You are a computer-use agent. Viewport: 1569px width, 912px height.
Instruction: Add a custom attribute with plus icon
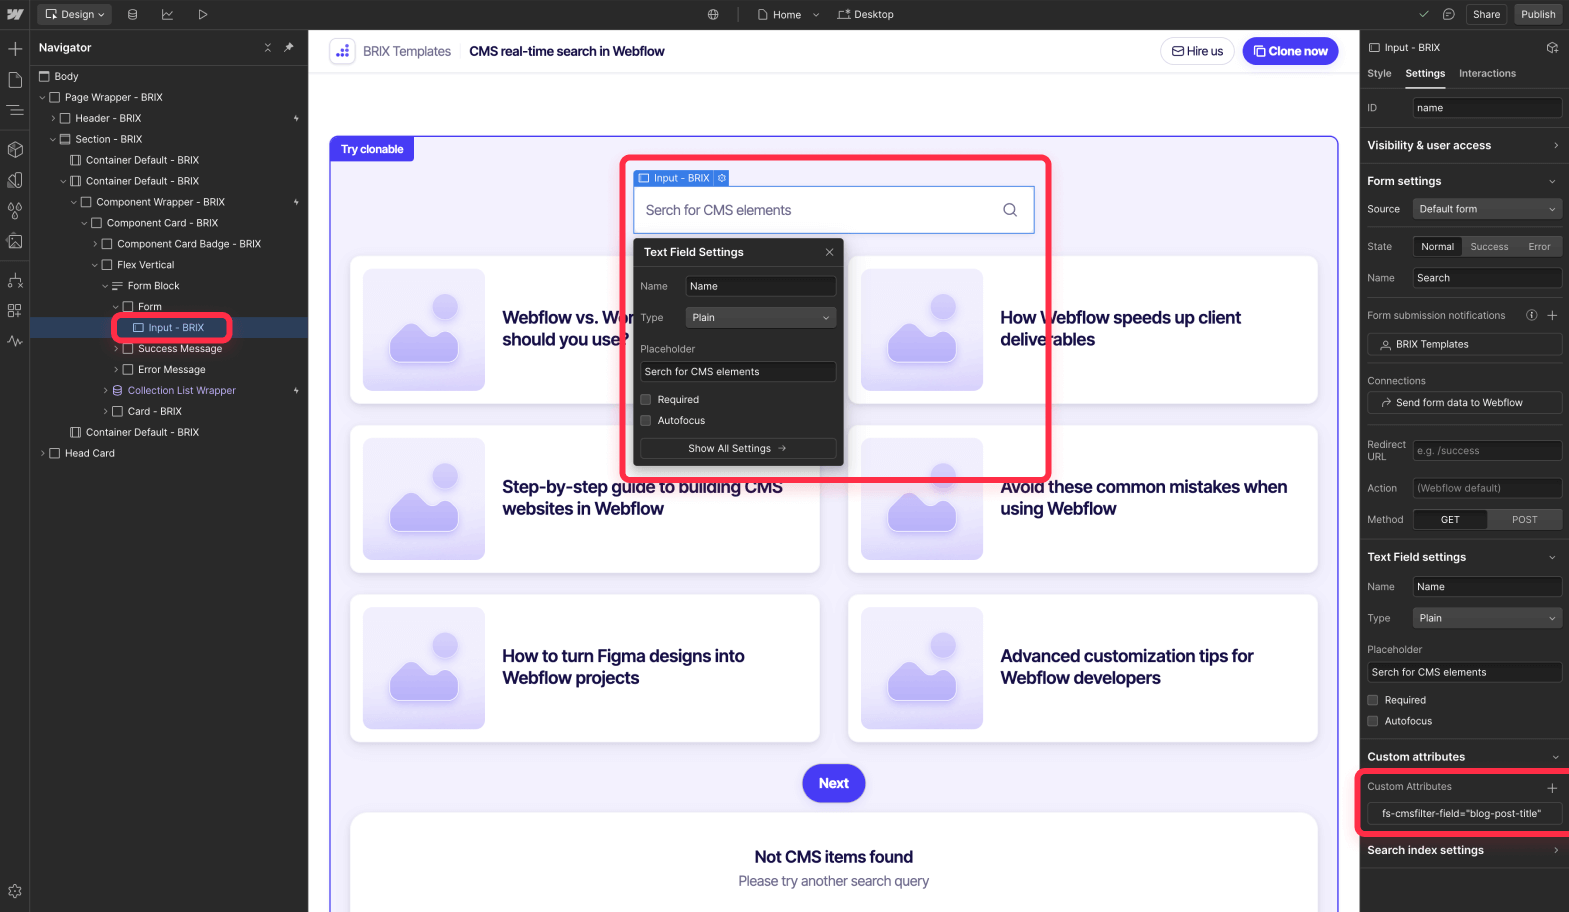[1552, 787]
